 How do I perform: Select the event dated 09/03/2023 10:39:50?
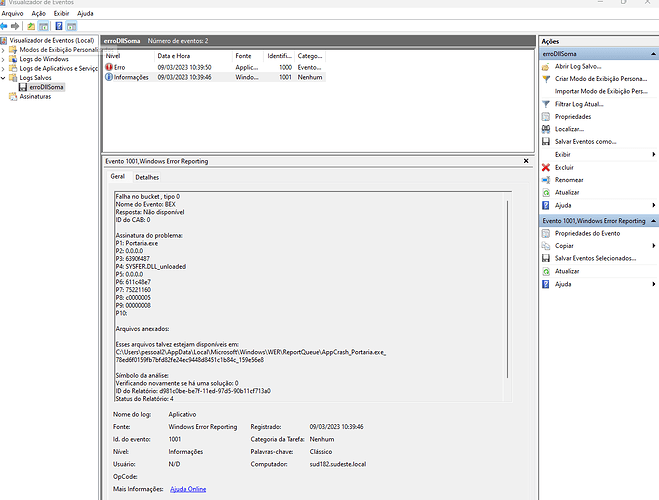point(215,67)
